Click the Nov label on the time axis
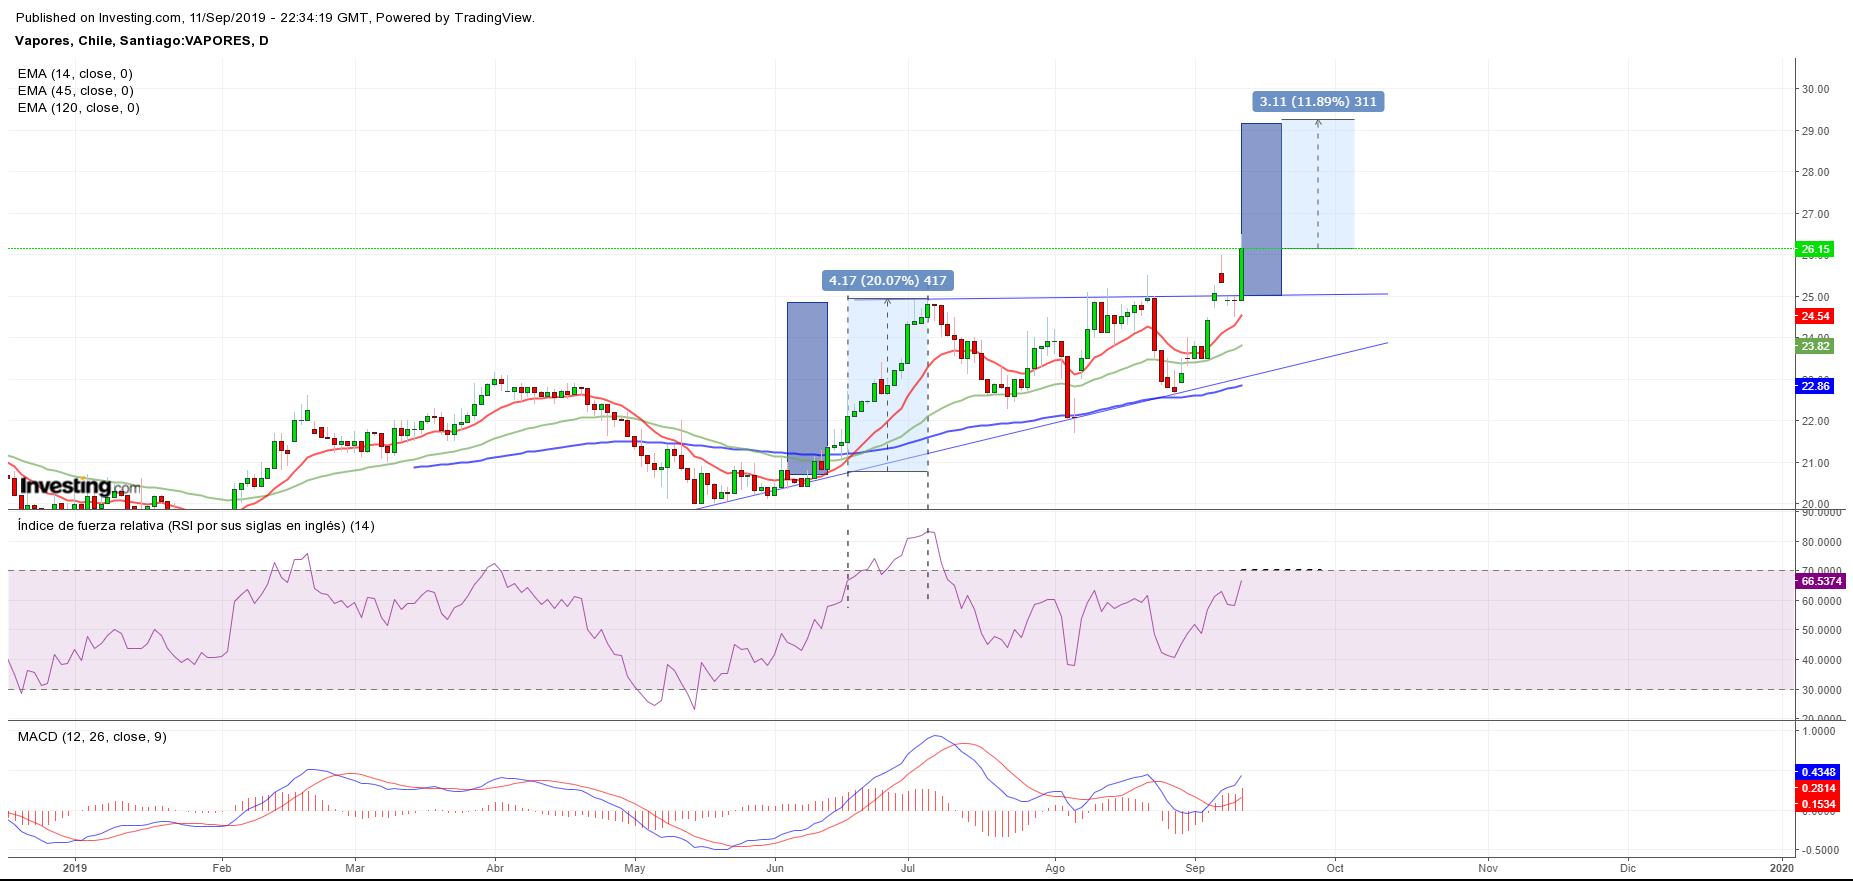The image size is (1853, 881). tap(1488, 868)
